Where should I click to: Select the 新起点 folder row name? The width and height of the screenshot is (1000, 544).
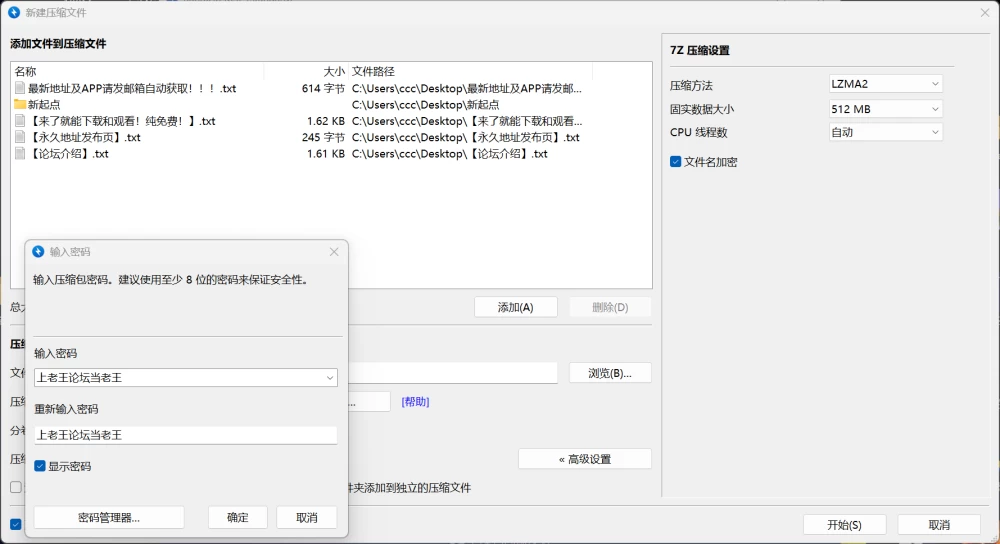click(x=44, y=105)
